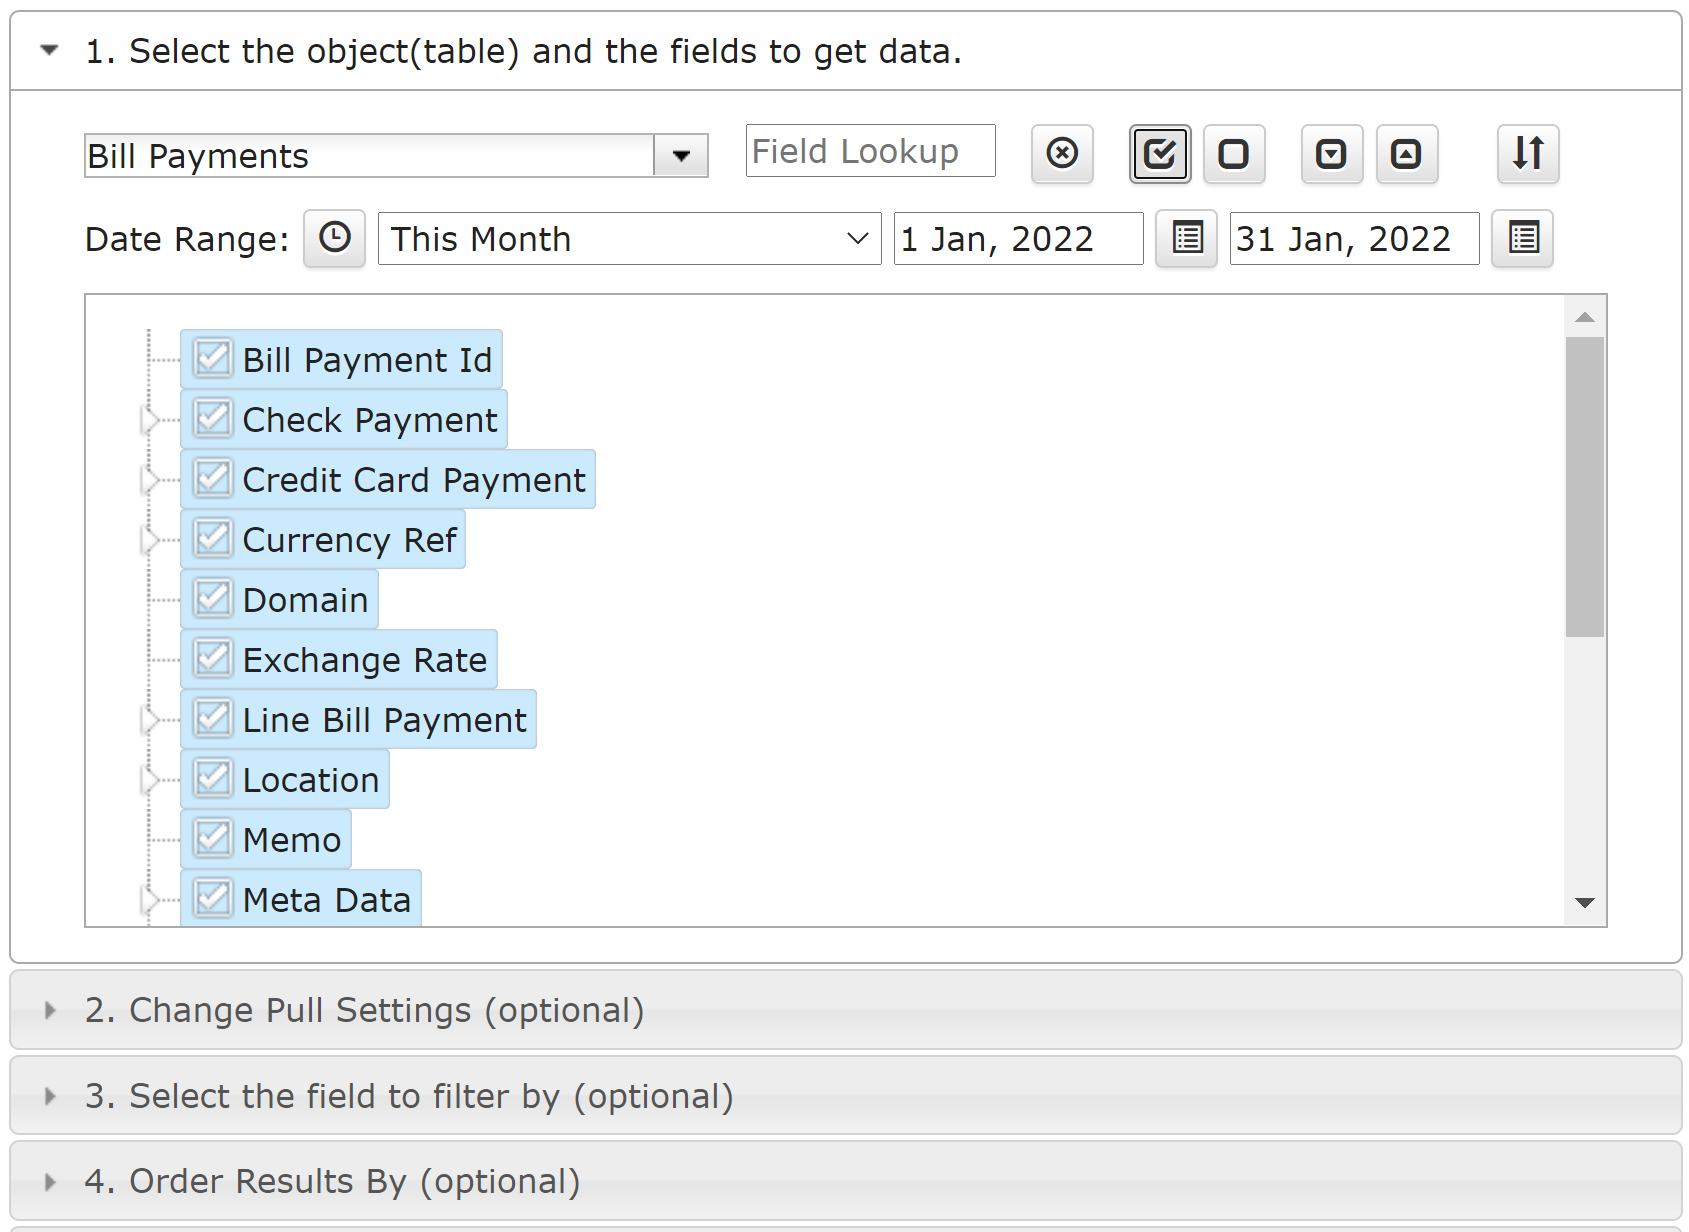Open the This Month date range dropdown
This screenshot has height=1232, width=1689.
(x=630, y=239)
